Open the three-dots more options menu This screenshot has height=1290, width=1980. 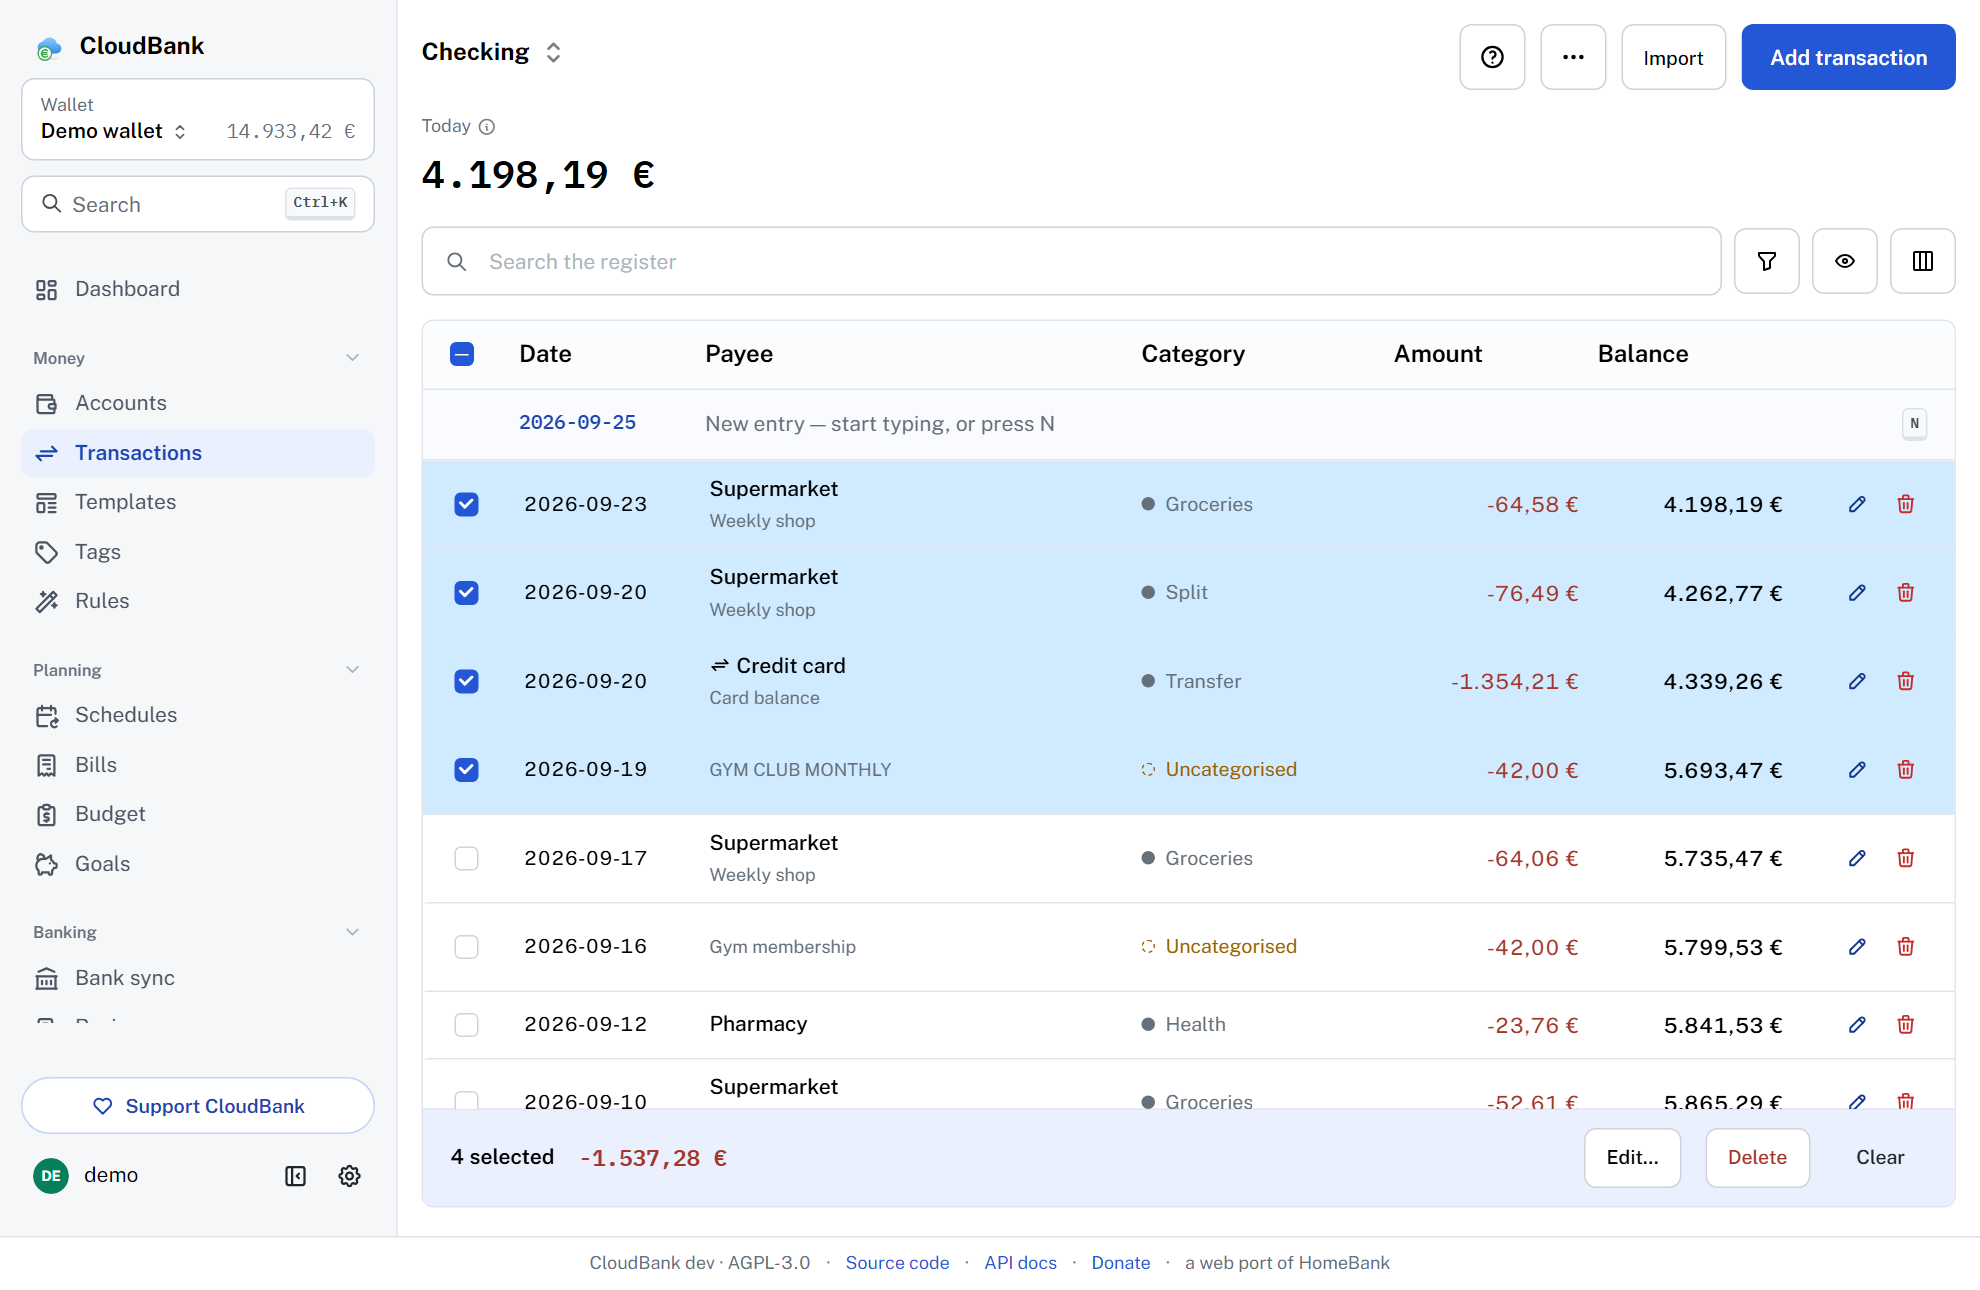1573,57
